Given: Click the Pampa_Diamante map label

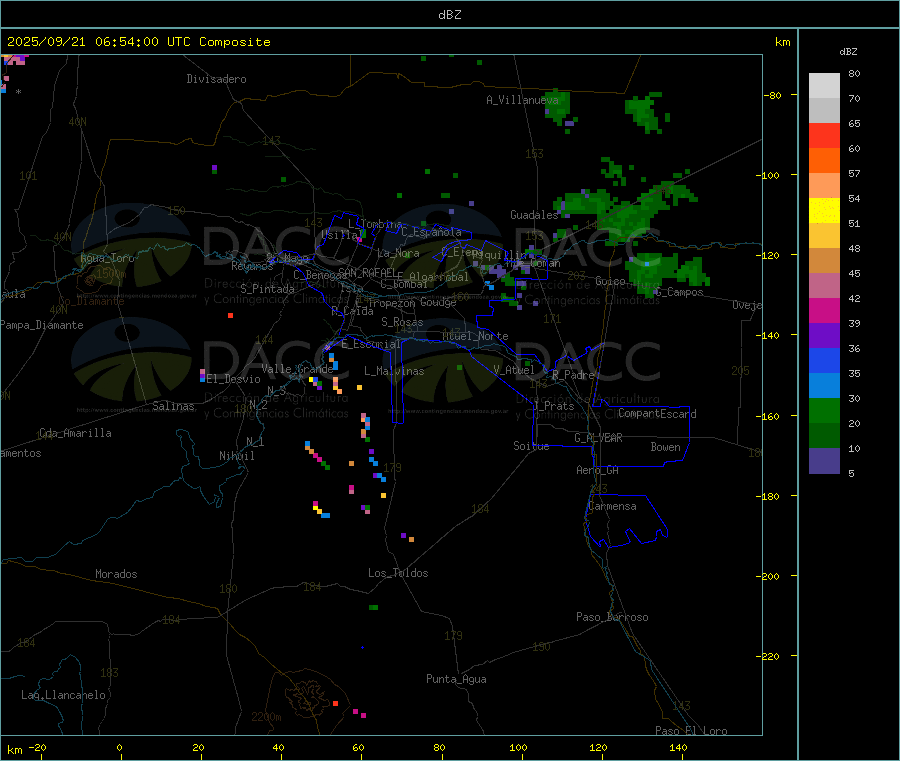Looking at the screenshot, I should 41,325.
